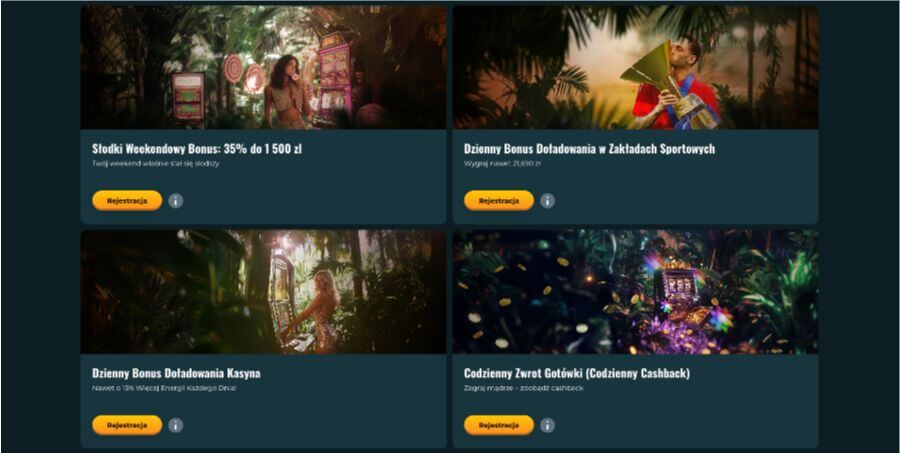Viewport: 900px width, 453px height.
Task: Open info icon for sports betting reload bonus
Action: point(548,201)
